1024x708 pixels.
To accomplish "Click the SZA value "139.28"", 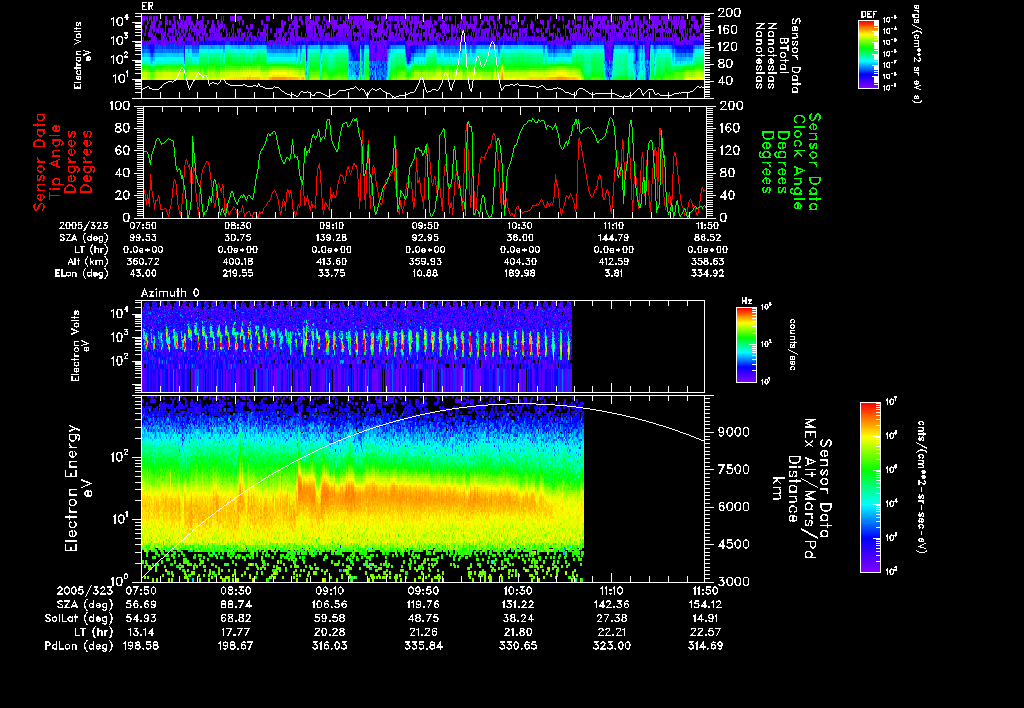I will tap(330, 238).
